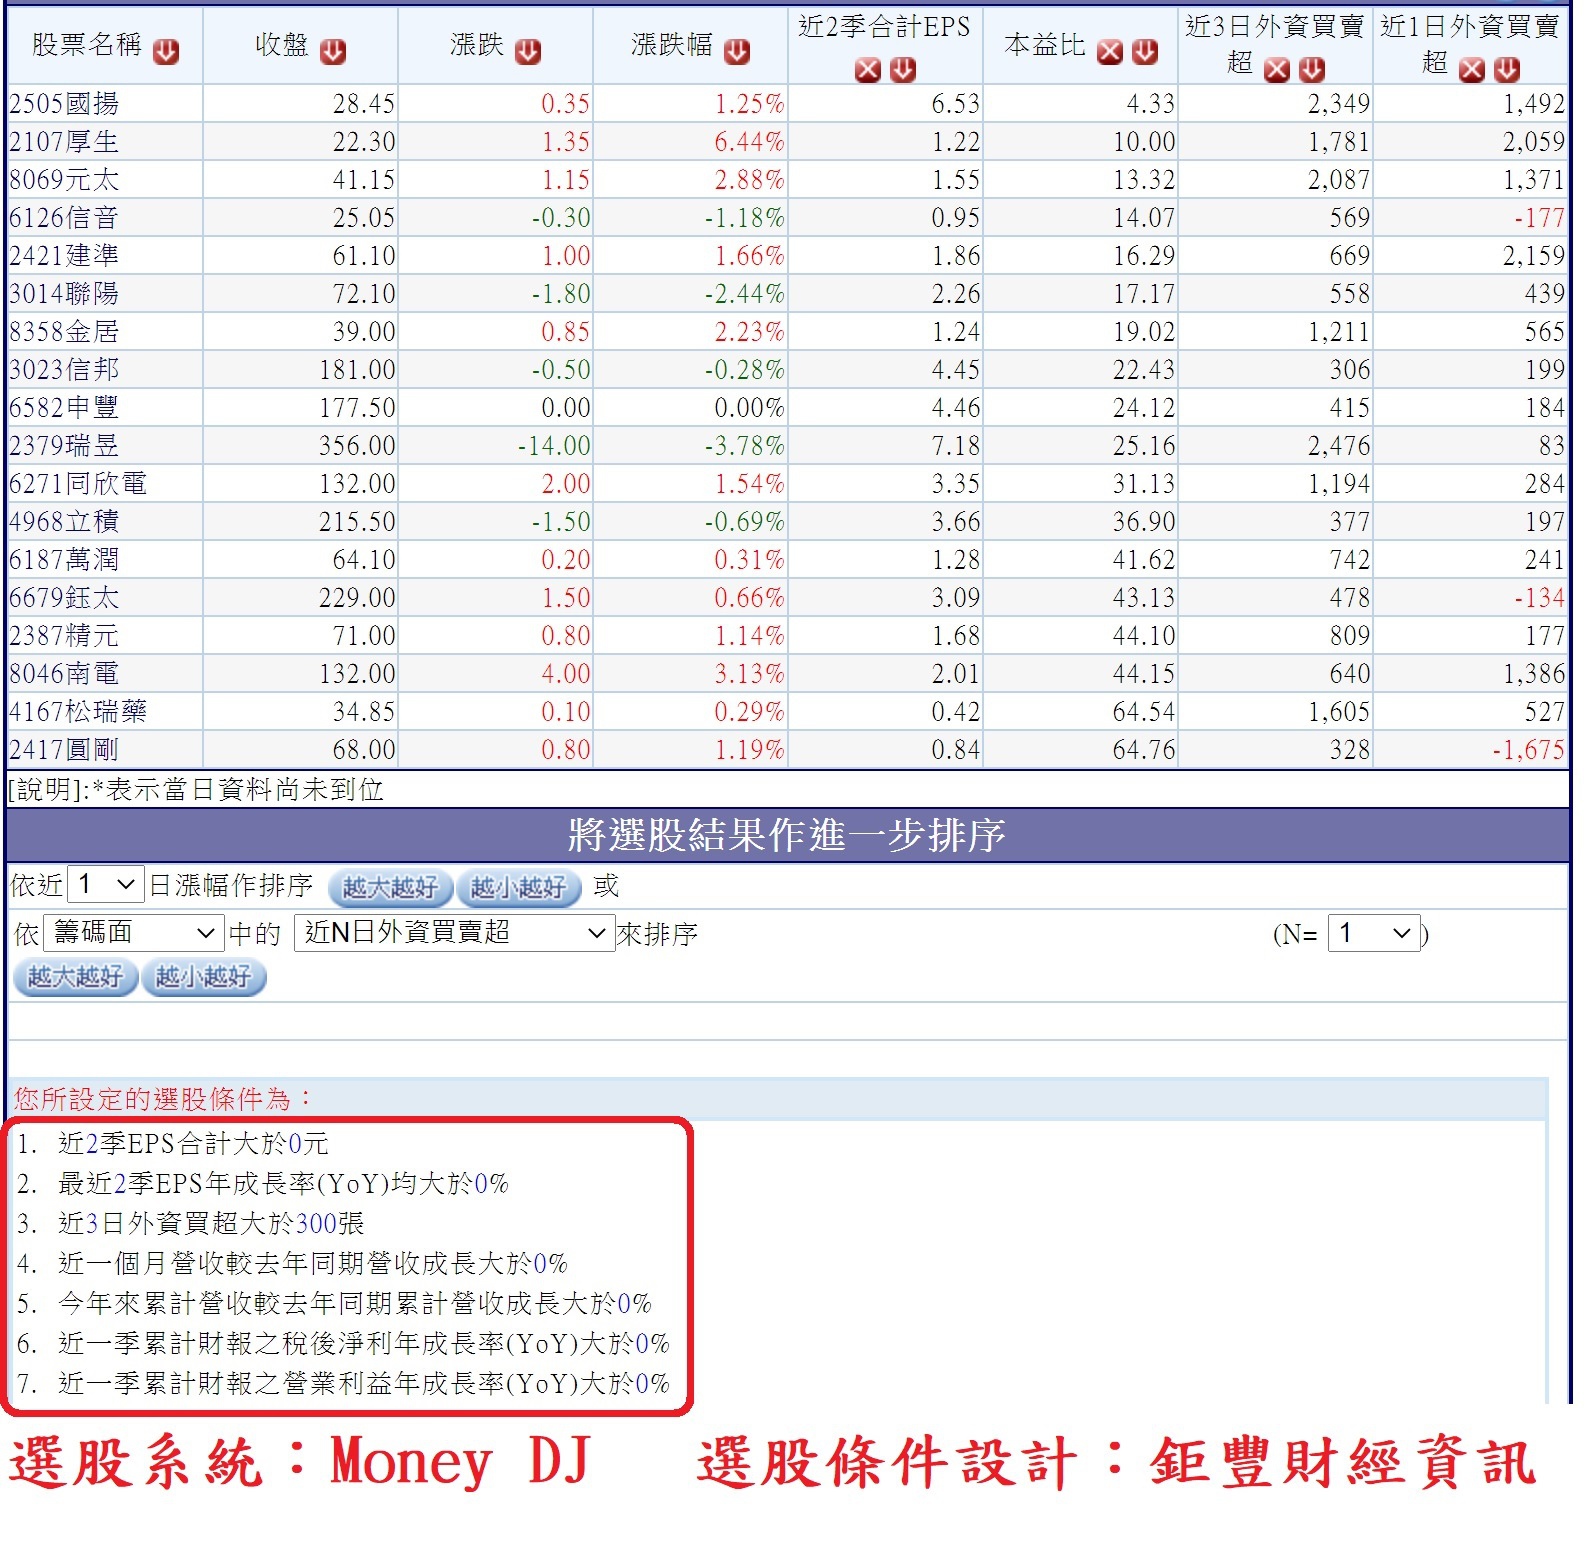This screenshot has width=1585, height=1548.
Task: Click 越小越好 button beside 日漲幅作排序
Action: [518, 887]
